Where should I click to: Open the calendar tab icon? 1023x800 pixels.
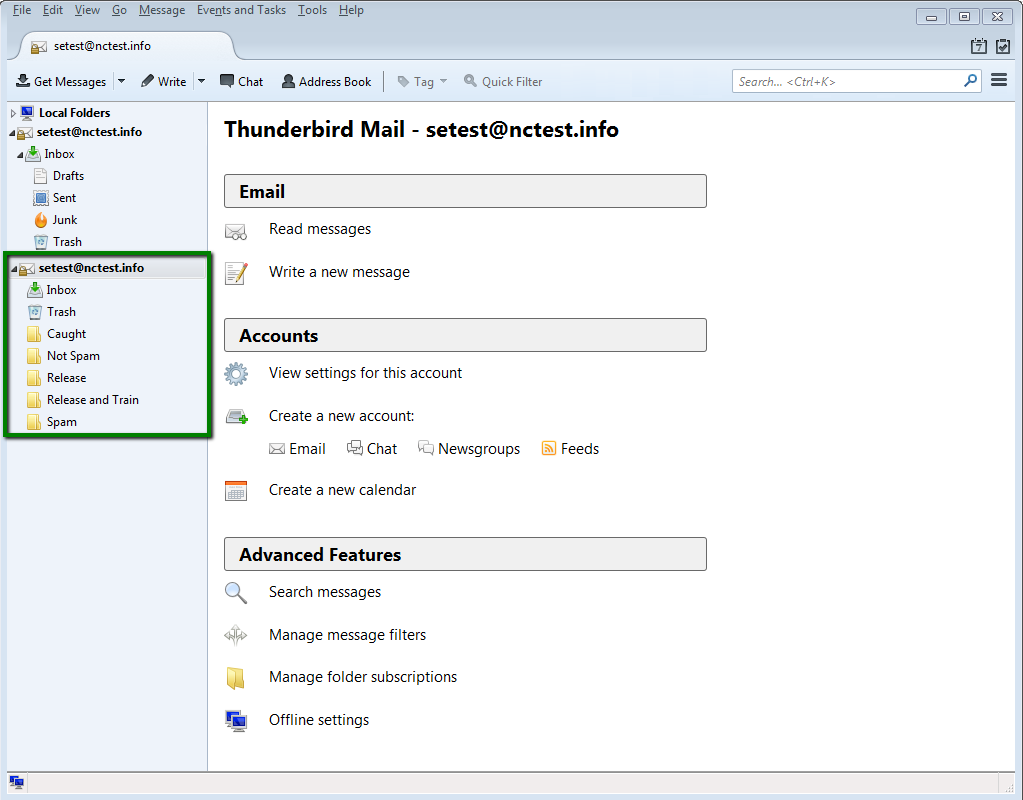979,46
